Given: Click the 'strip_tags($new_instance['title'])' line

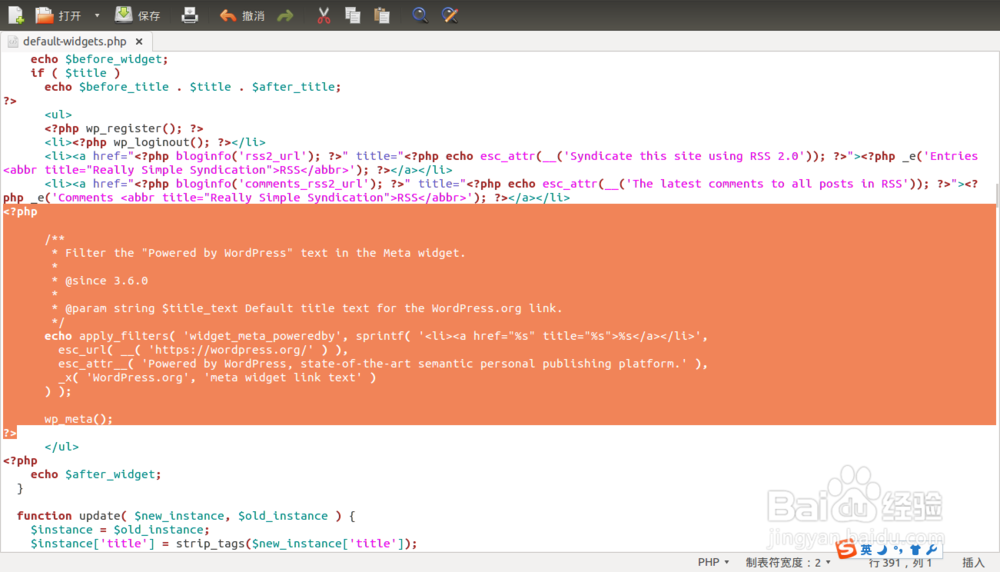Looking at the screenshot, I should click(x=224, y=544).
